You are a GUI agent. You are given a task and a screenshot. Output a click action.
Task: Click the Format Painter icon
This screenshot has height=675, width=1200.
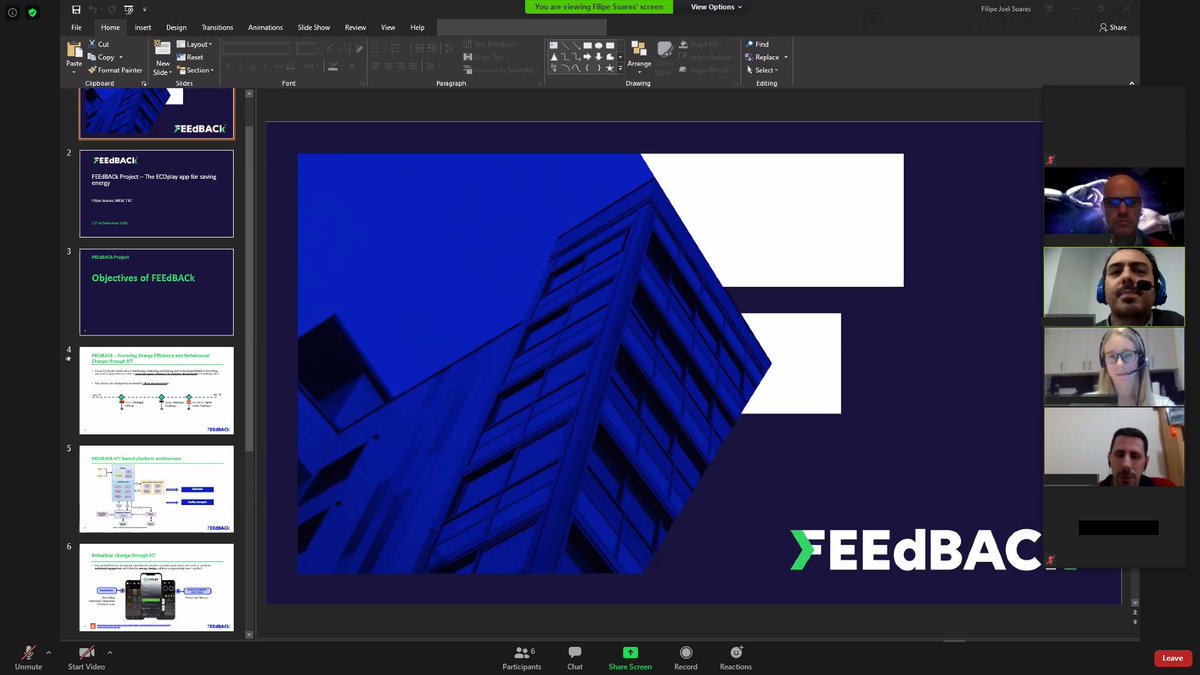92,70
